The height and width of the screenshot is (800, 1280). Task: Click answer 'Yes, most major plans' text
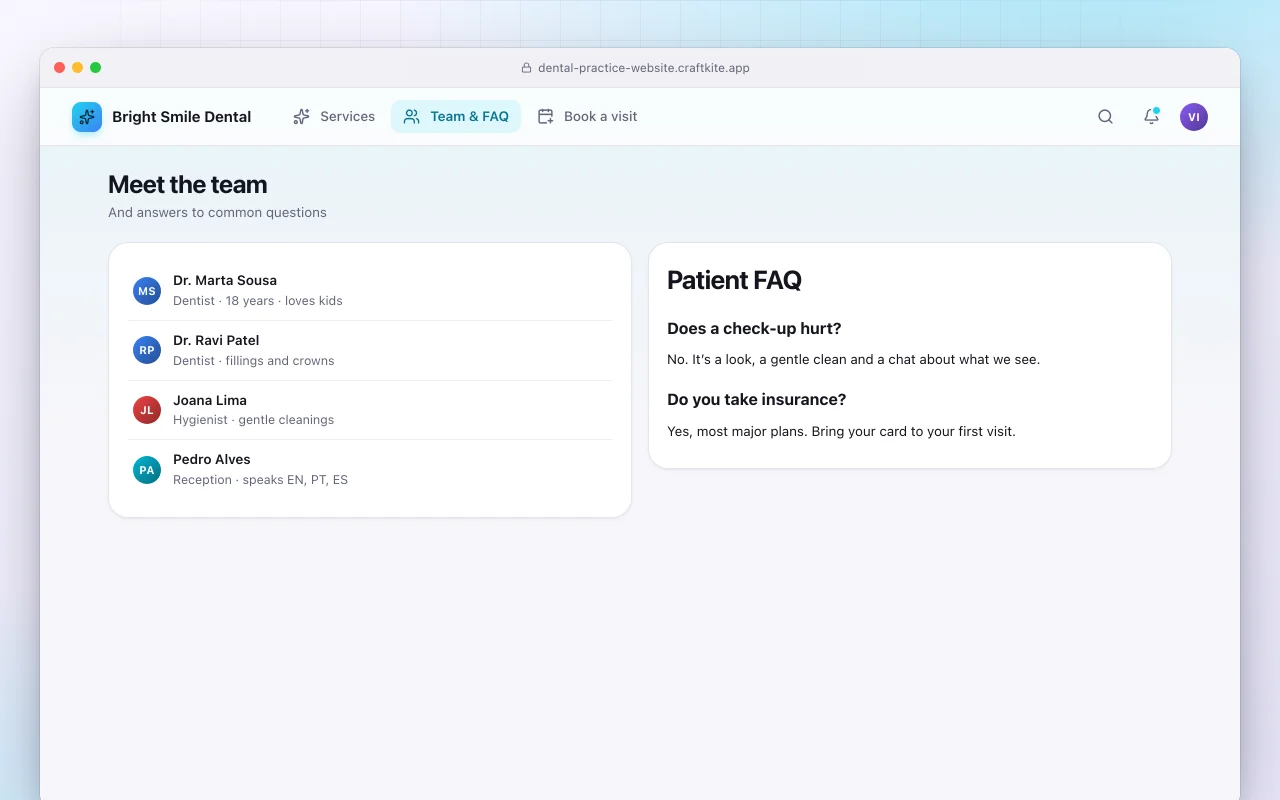841,432
